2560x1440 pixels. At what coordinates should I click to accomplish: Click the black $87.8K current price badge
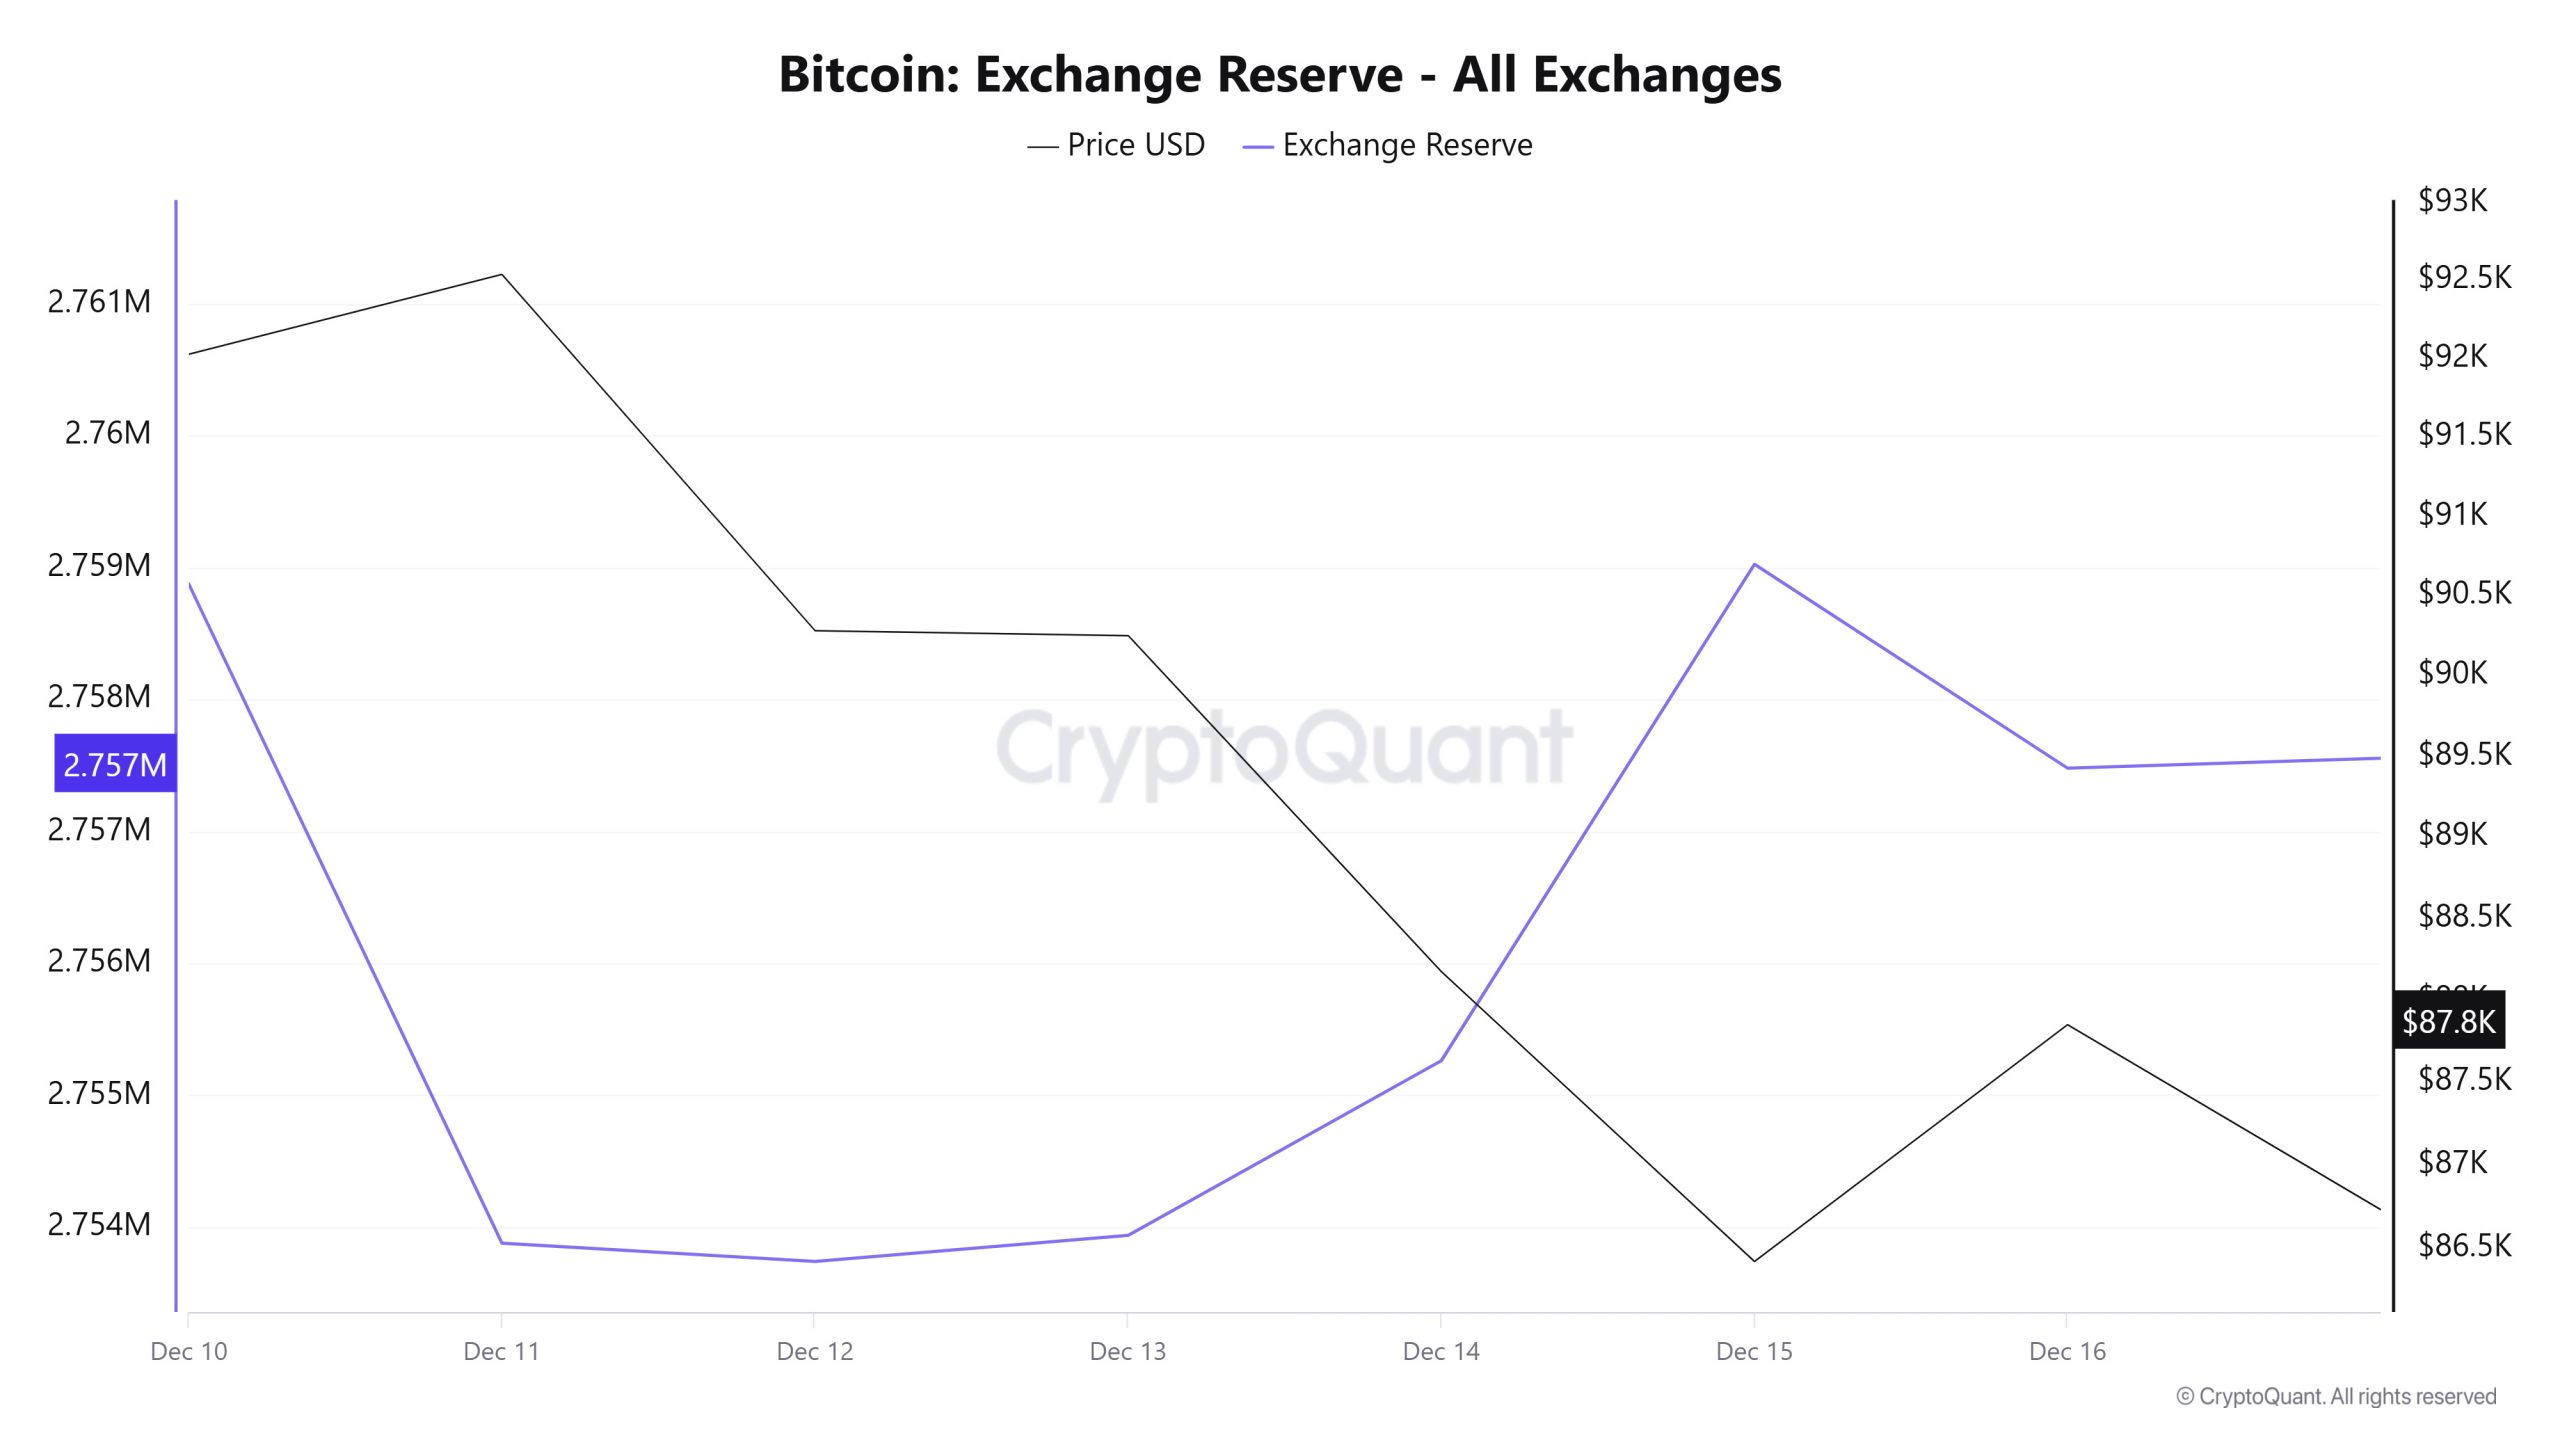2448,1021
